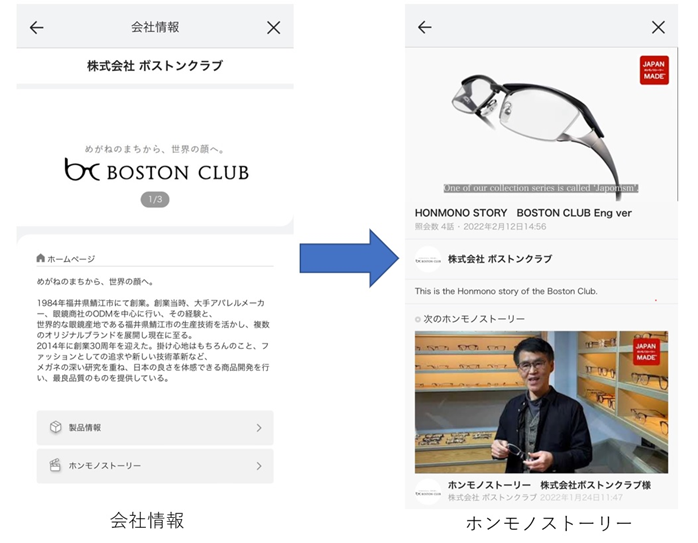Select 会社情報 header title

(155, 27)
